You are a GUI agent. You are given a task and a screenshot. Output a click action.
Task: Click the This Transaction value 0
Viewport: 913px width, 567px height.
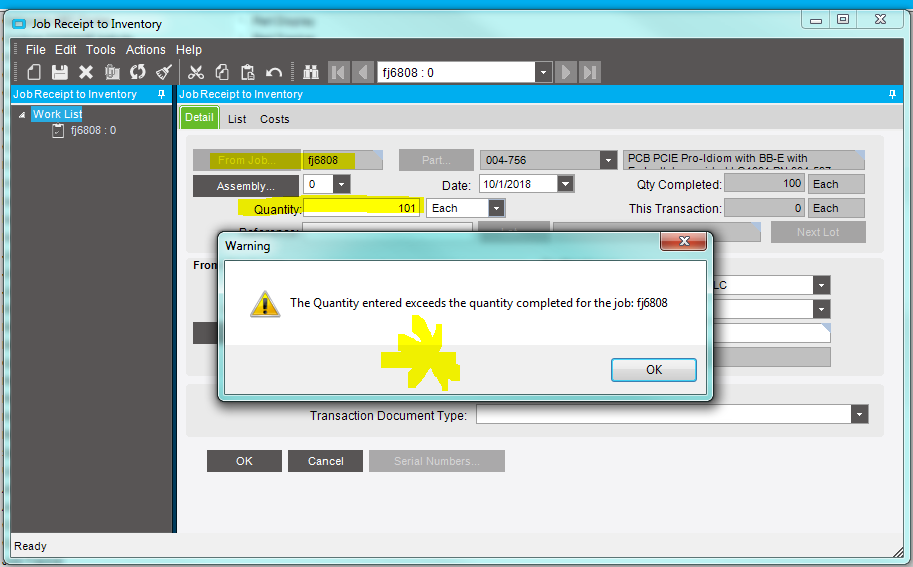click(764, 208)
